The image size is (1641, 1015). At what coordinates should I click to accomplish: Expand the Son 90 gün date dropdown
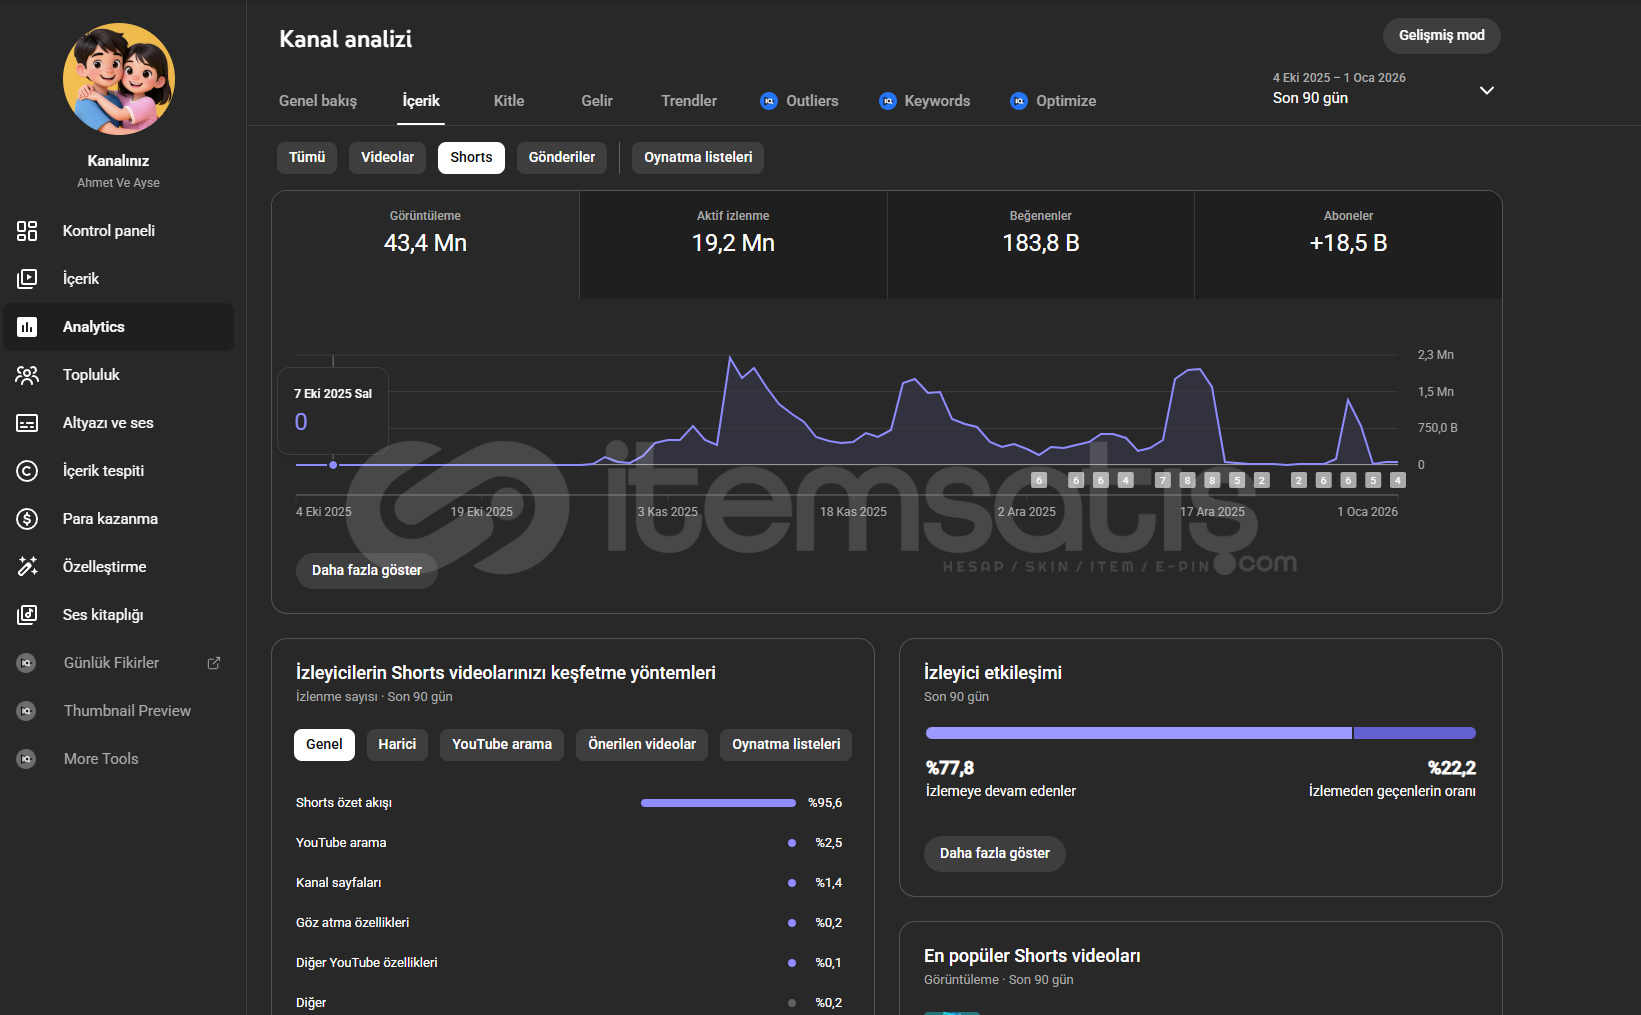1486,90
